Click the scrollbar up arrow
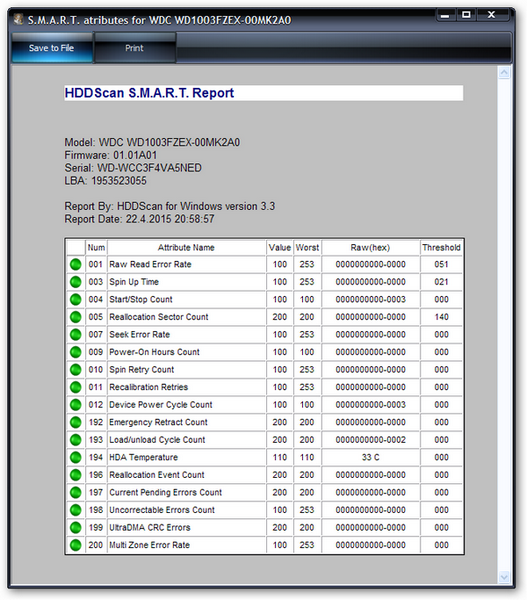This screenshot has width=527, height=600. pos(504,73)
